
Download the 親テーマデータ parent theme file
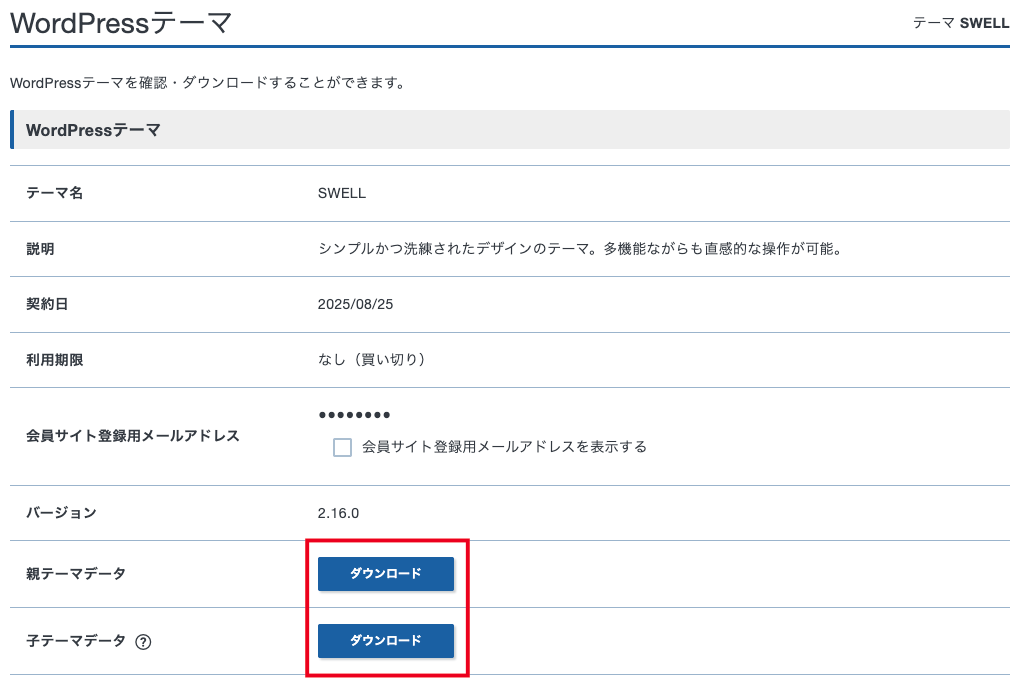(x=386, y=574)
